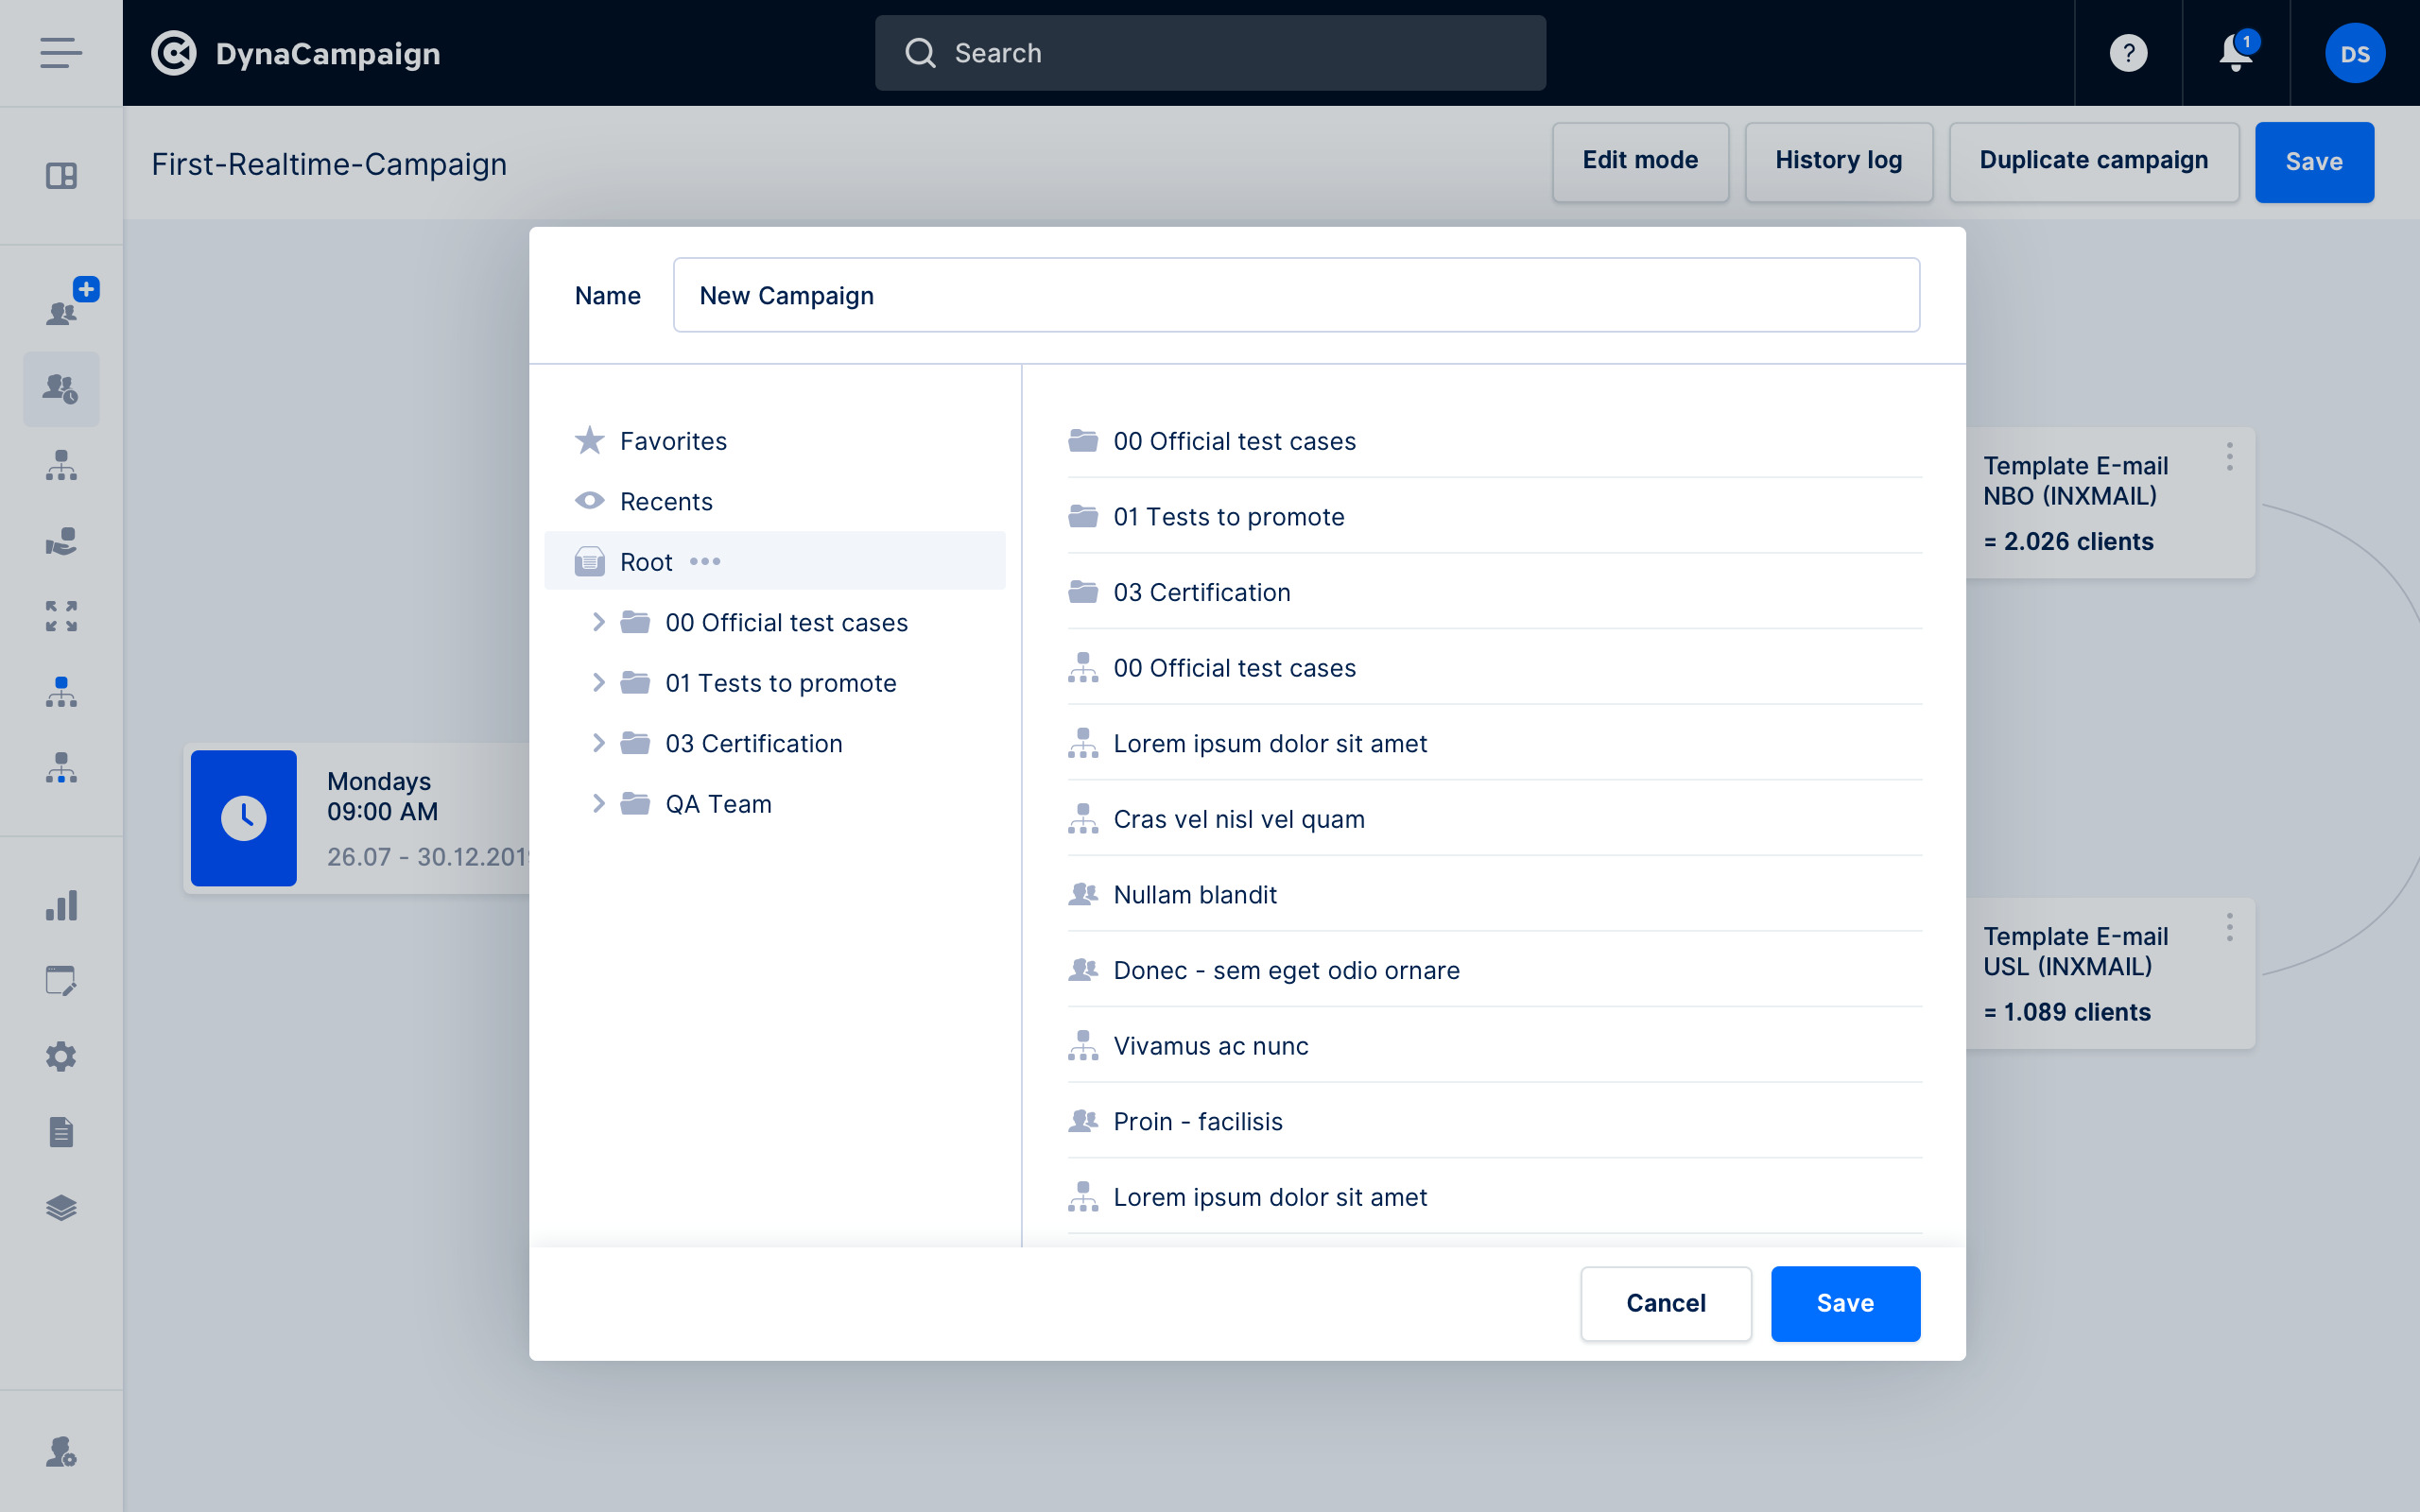Open the bar chart reports sidebar icon

[61, 906]
